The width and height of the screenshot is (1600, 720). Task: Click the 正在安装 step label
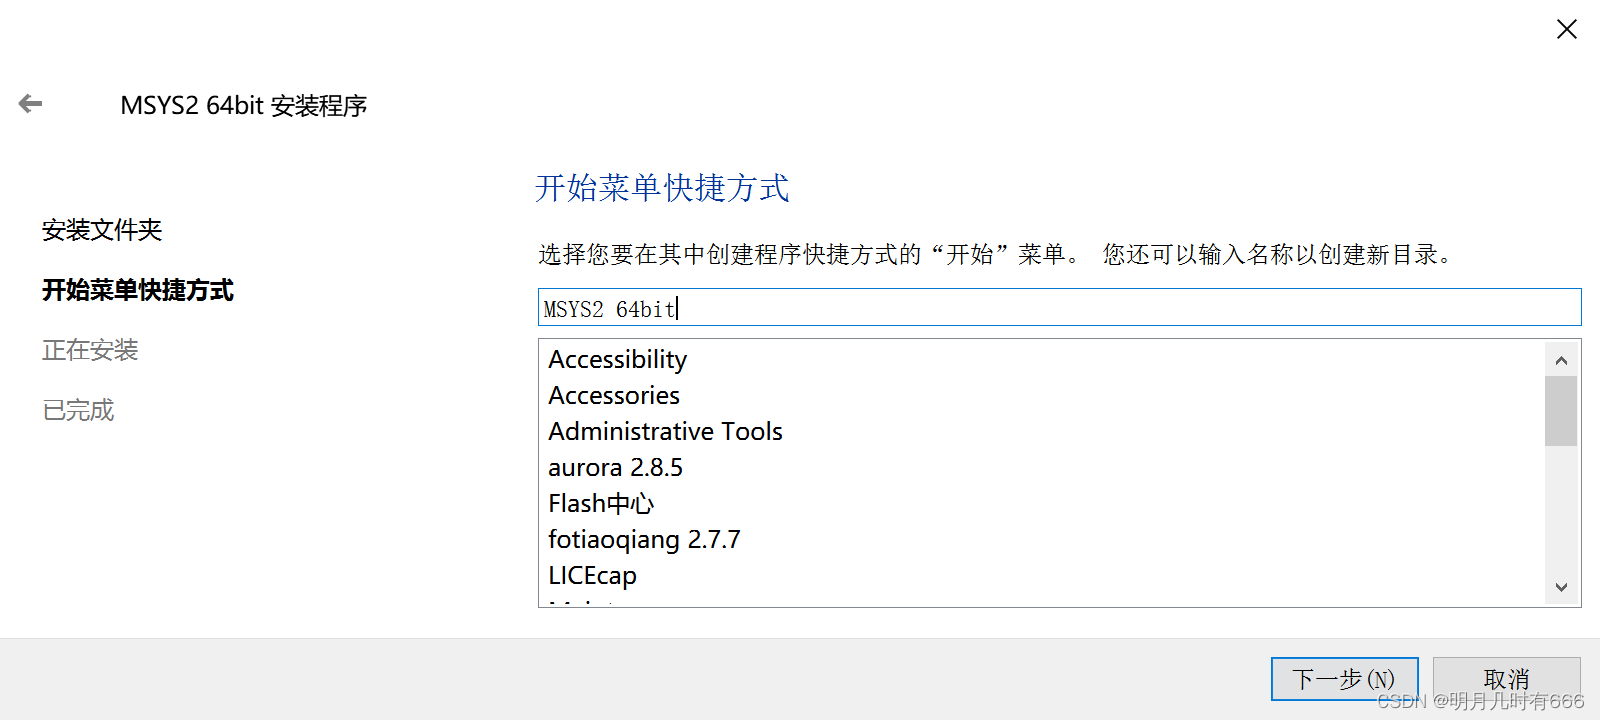coord(90,351)
